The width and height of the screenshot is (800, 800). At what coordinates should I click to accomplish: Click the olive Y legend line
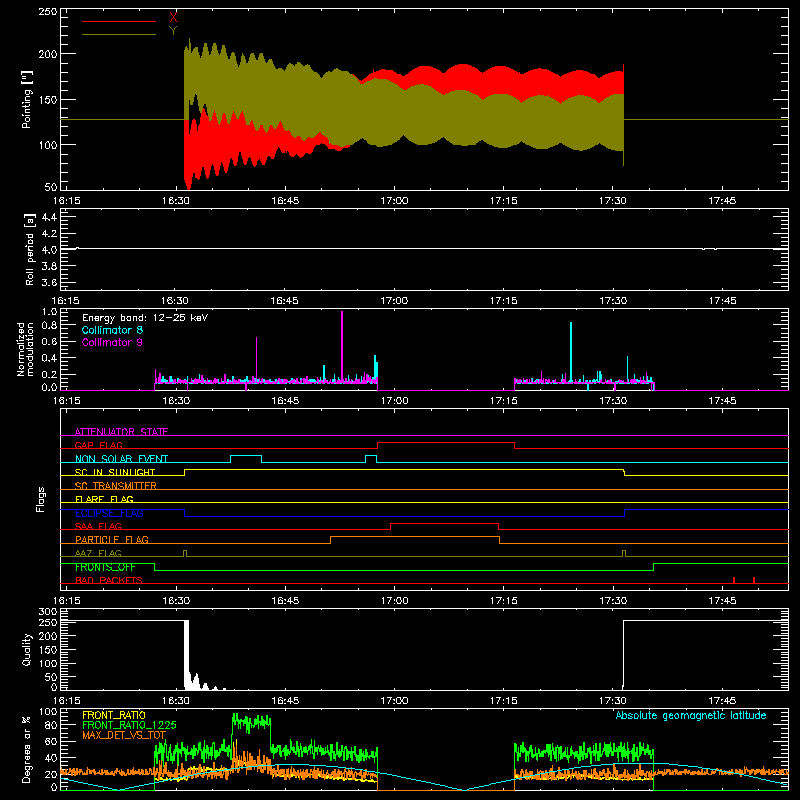(x=119, y=35)
